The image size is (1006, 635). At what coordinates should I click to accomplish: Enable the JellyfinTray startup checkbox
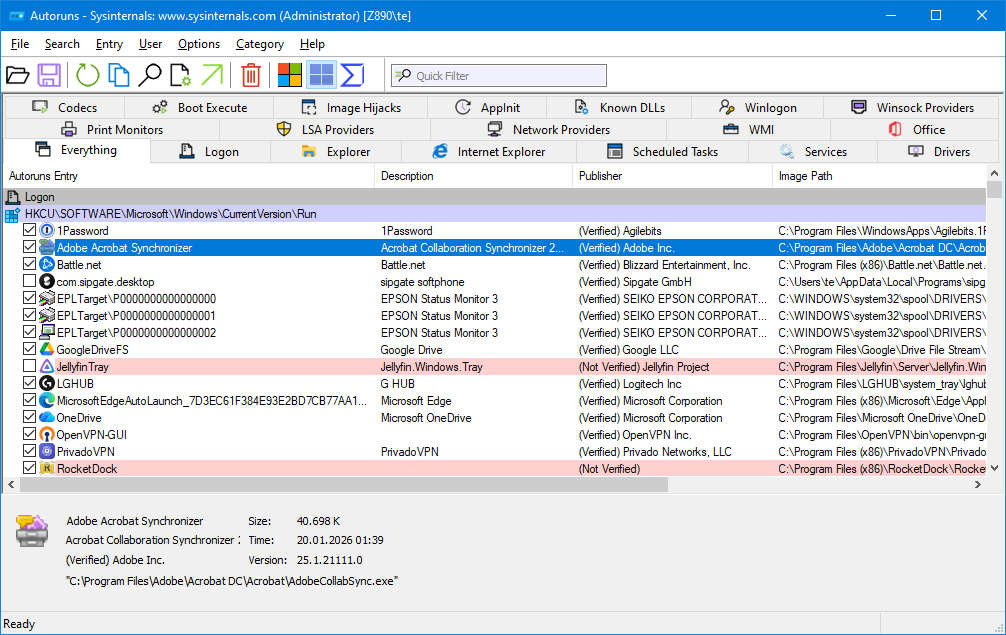tap(30, 367)
